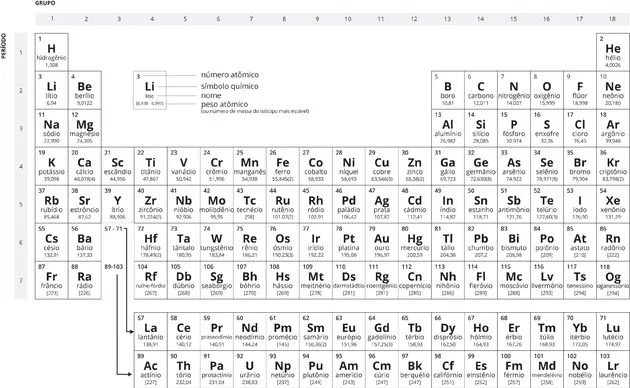This screenshot has width=630, height=388.
Task: Select the Platinum (Pt) platina cell
Action: tap(349, 243)
